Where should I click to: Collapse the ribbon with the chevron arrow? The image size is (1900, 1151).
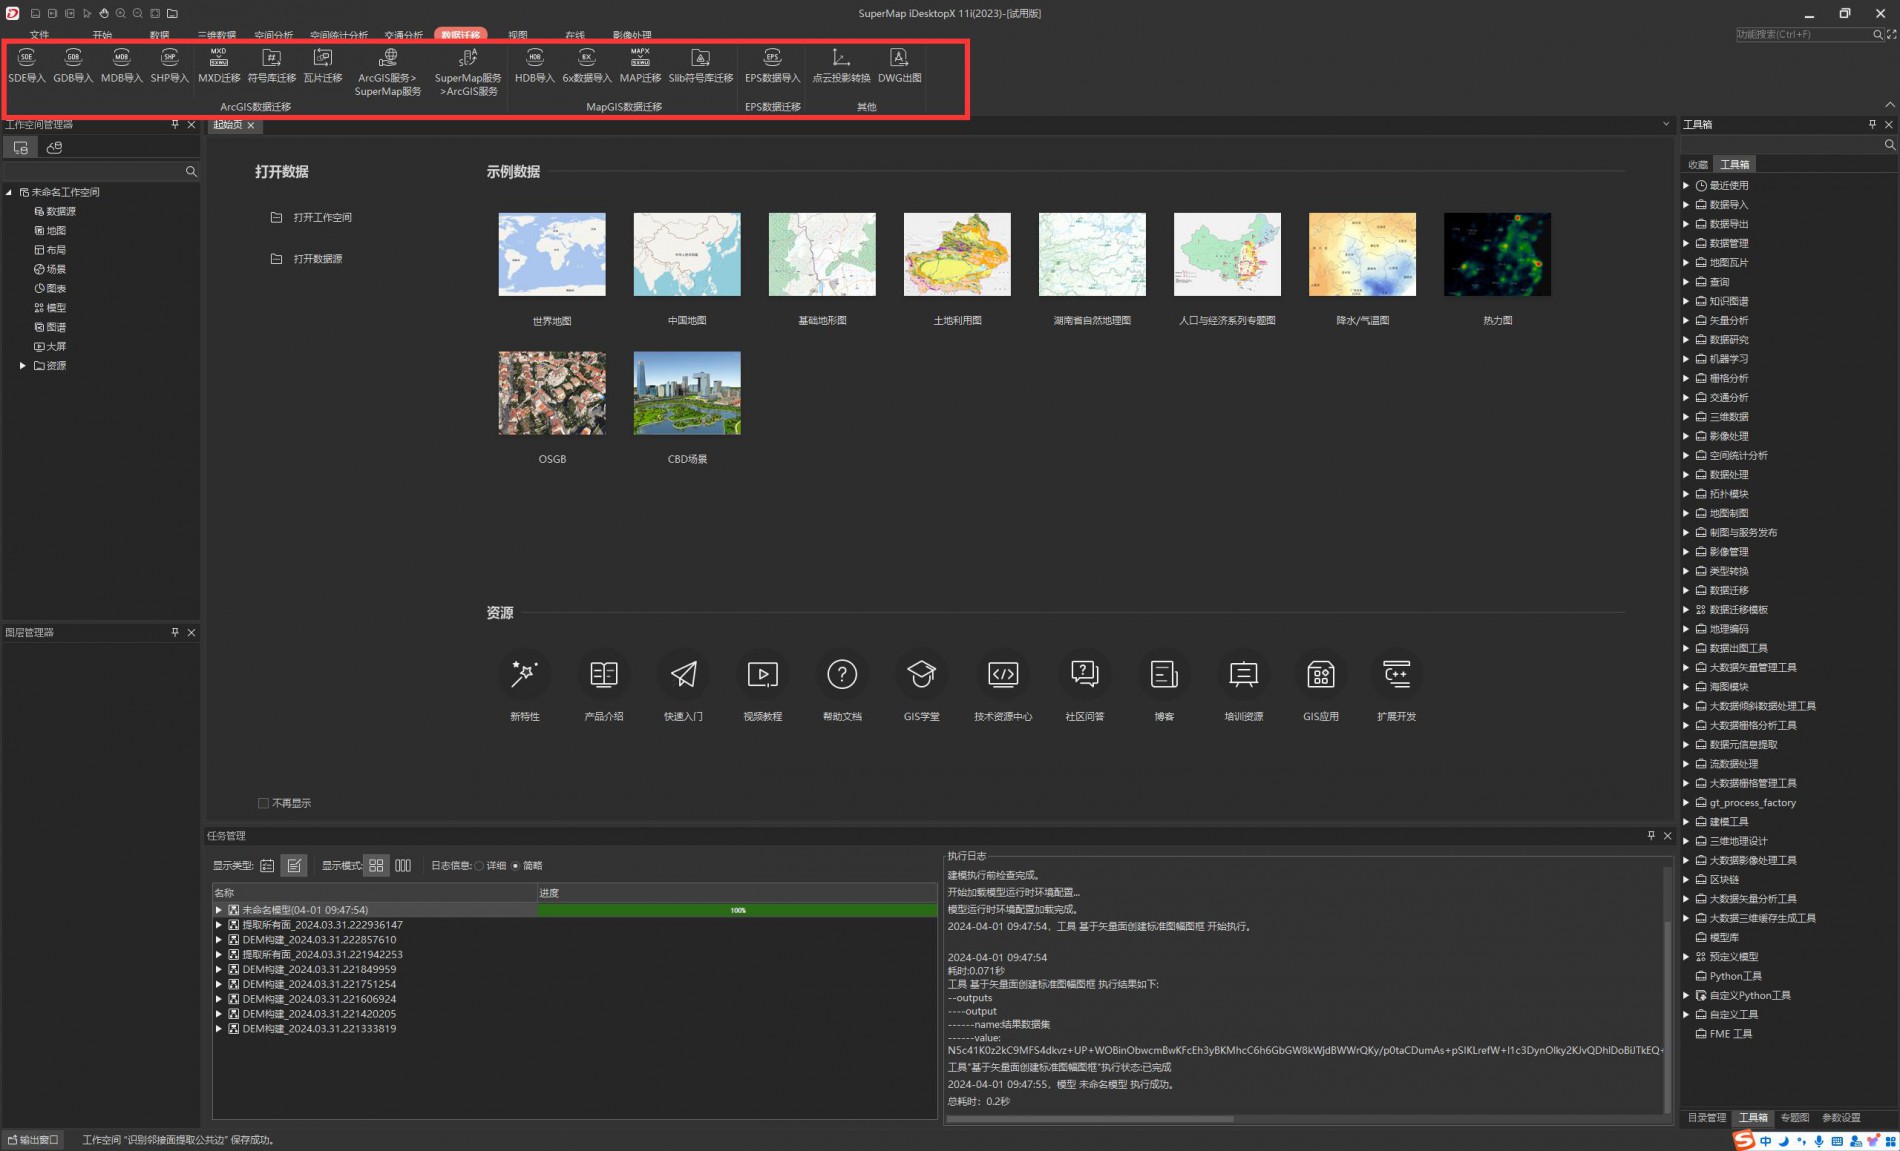(1889, 104)
